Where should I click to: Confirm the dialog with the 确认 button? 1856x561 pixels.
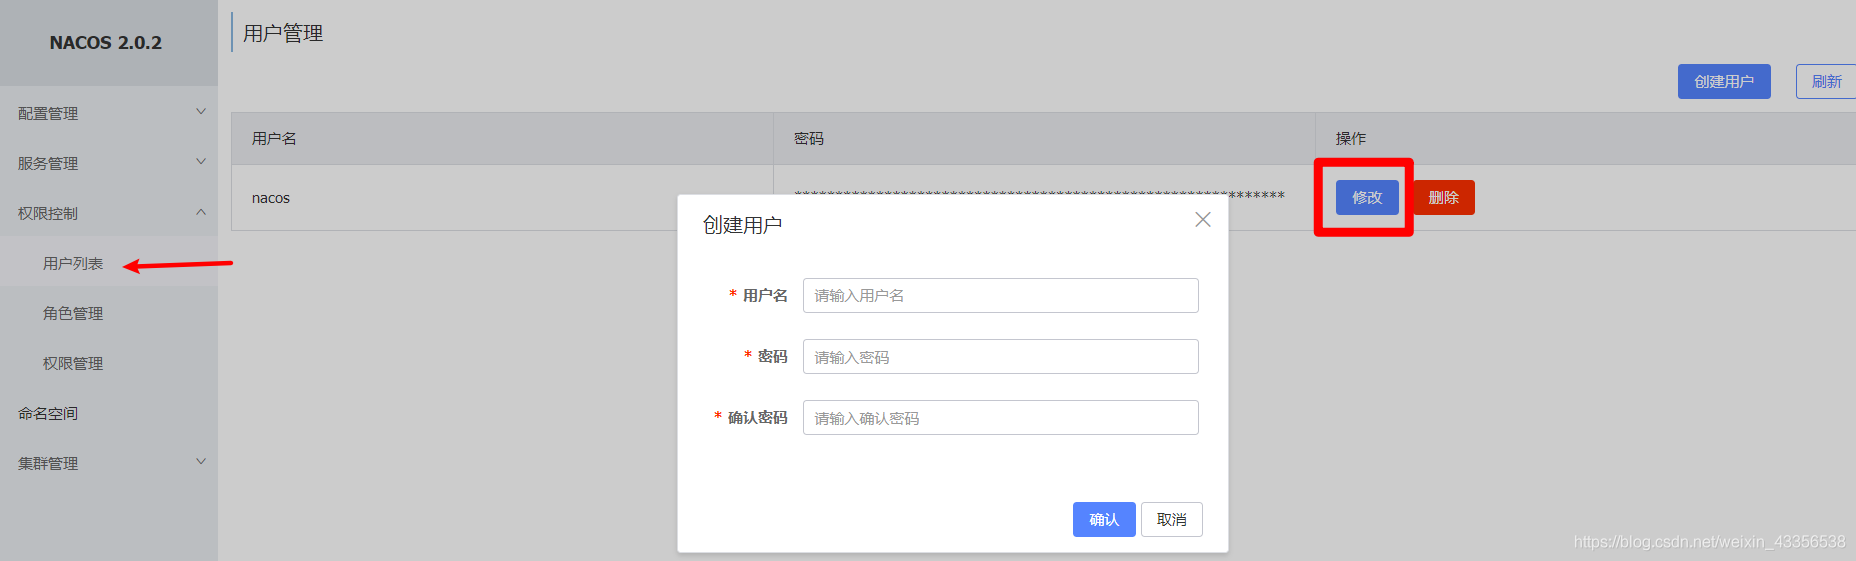pos(1103,520)
